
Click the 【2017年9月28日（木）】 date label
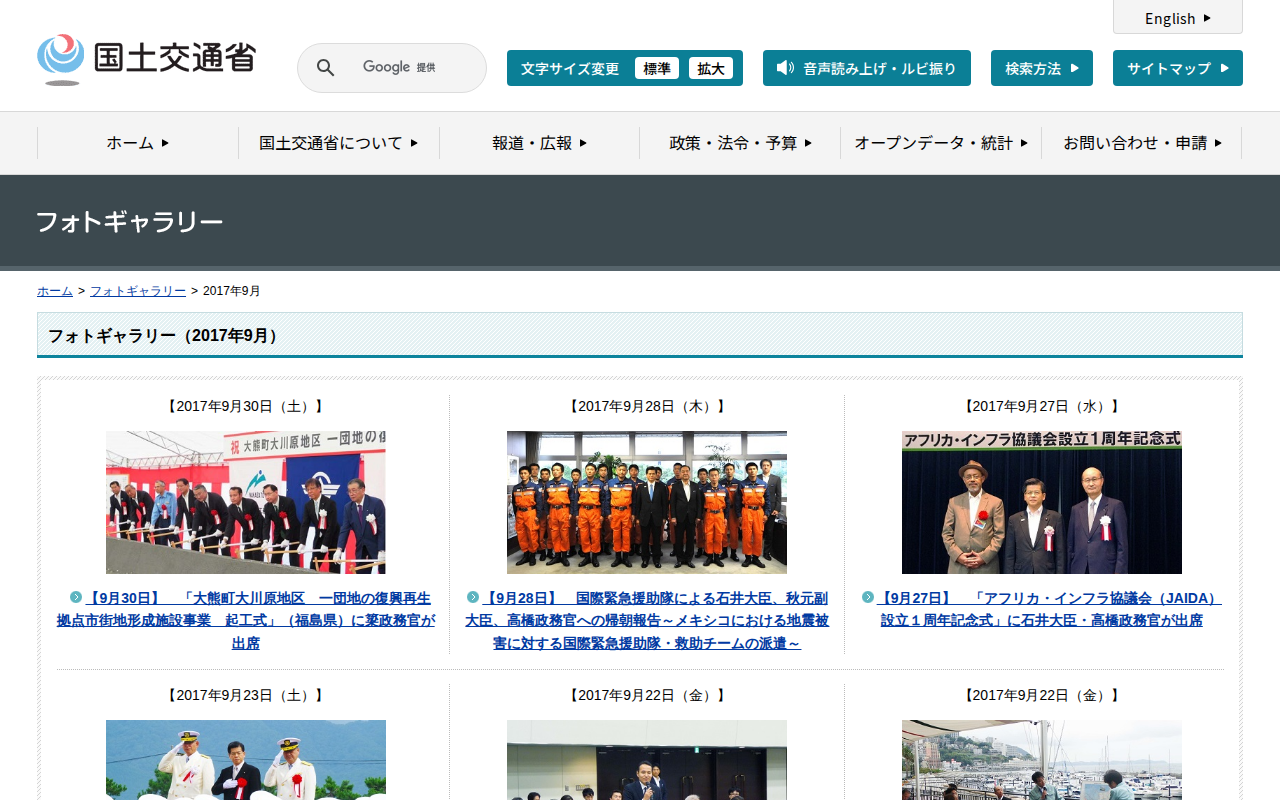pyautogui.click(x=647, y=406)
